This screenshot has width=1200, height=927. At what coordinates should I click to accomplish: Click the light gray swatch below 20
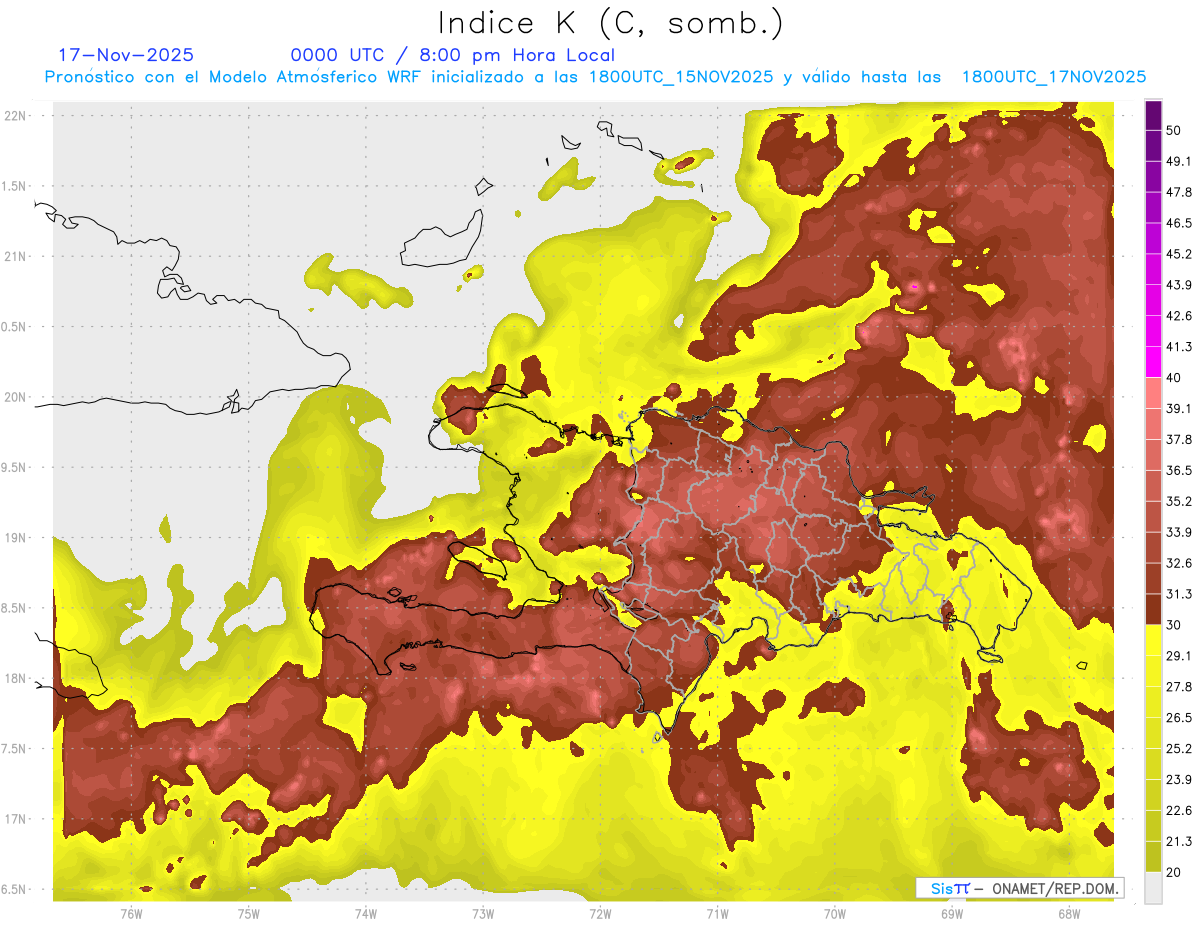[x=1153, y=888]
